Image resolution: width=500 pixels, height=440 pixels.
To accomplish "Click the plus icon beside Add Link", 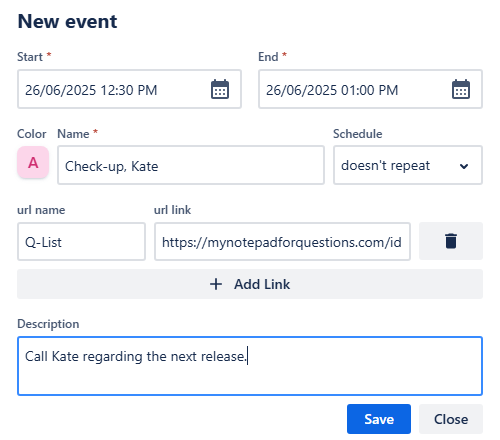I will (216, 284).
